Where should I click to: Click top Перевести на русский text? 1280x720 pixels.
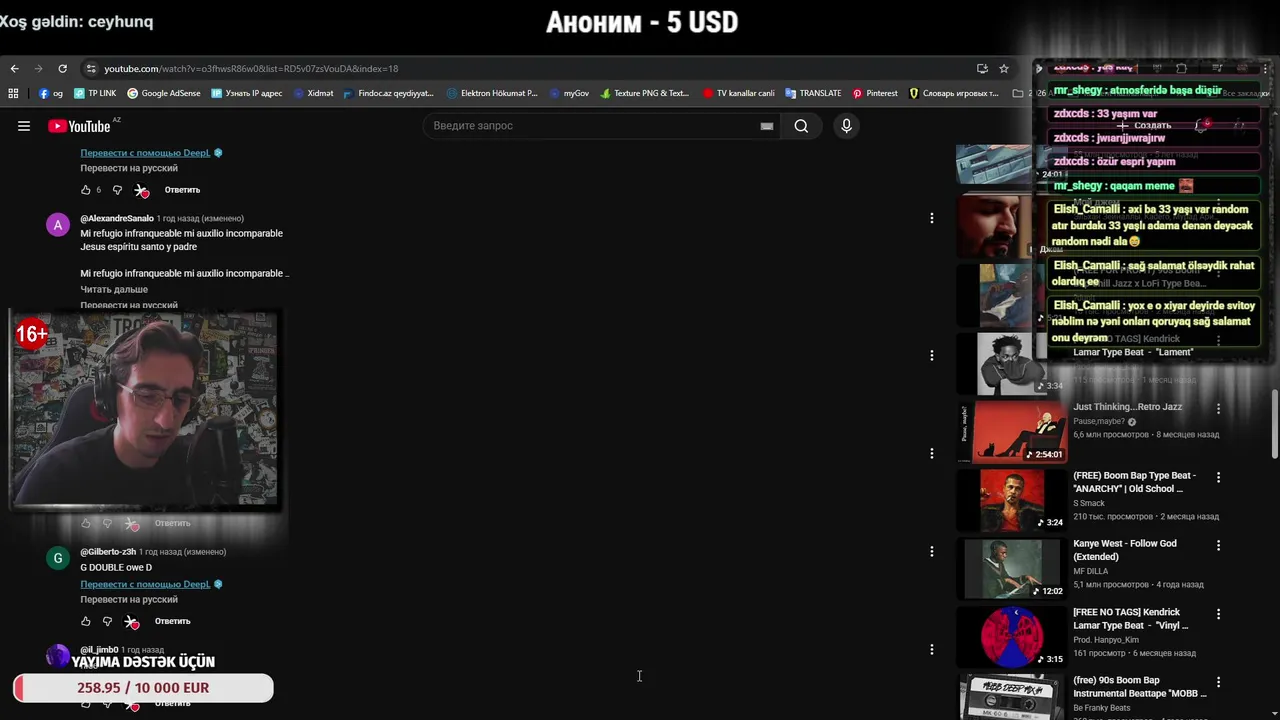tap(129, 168)
